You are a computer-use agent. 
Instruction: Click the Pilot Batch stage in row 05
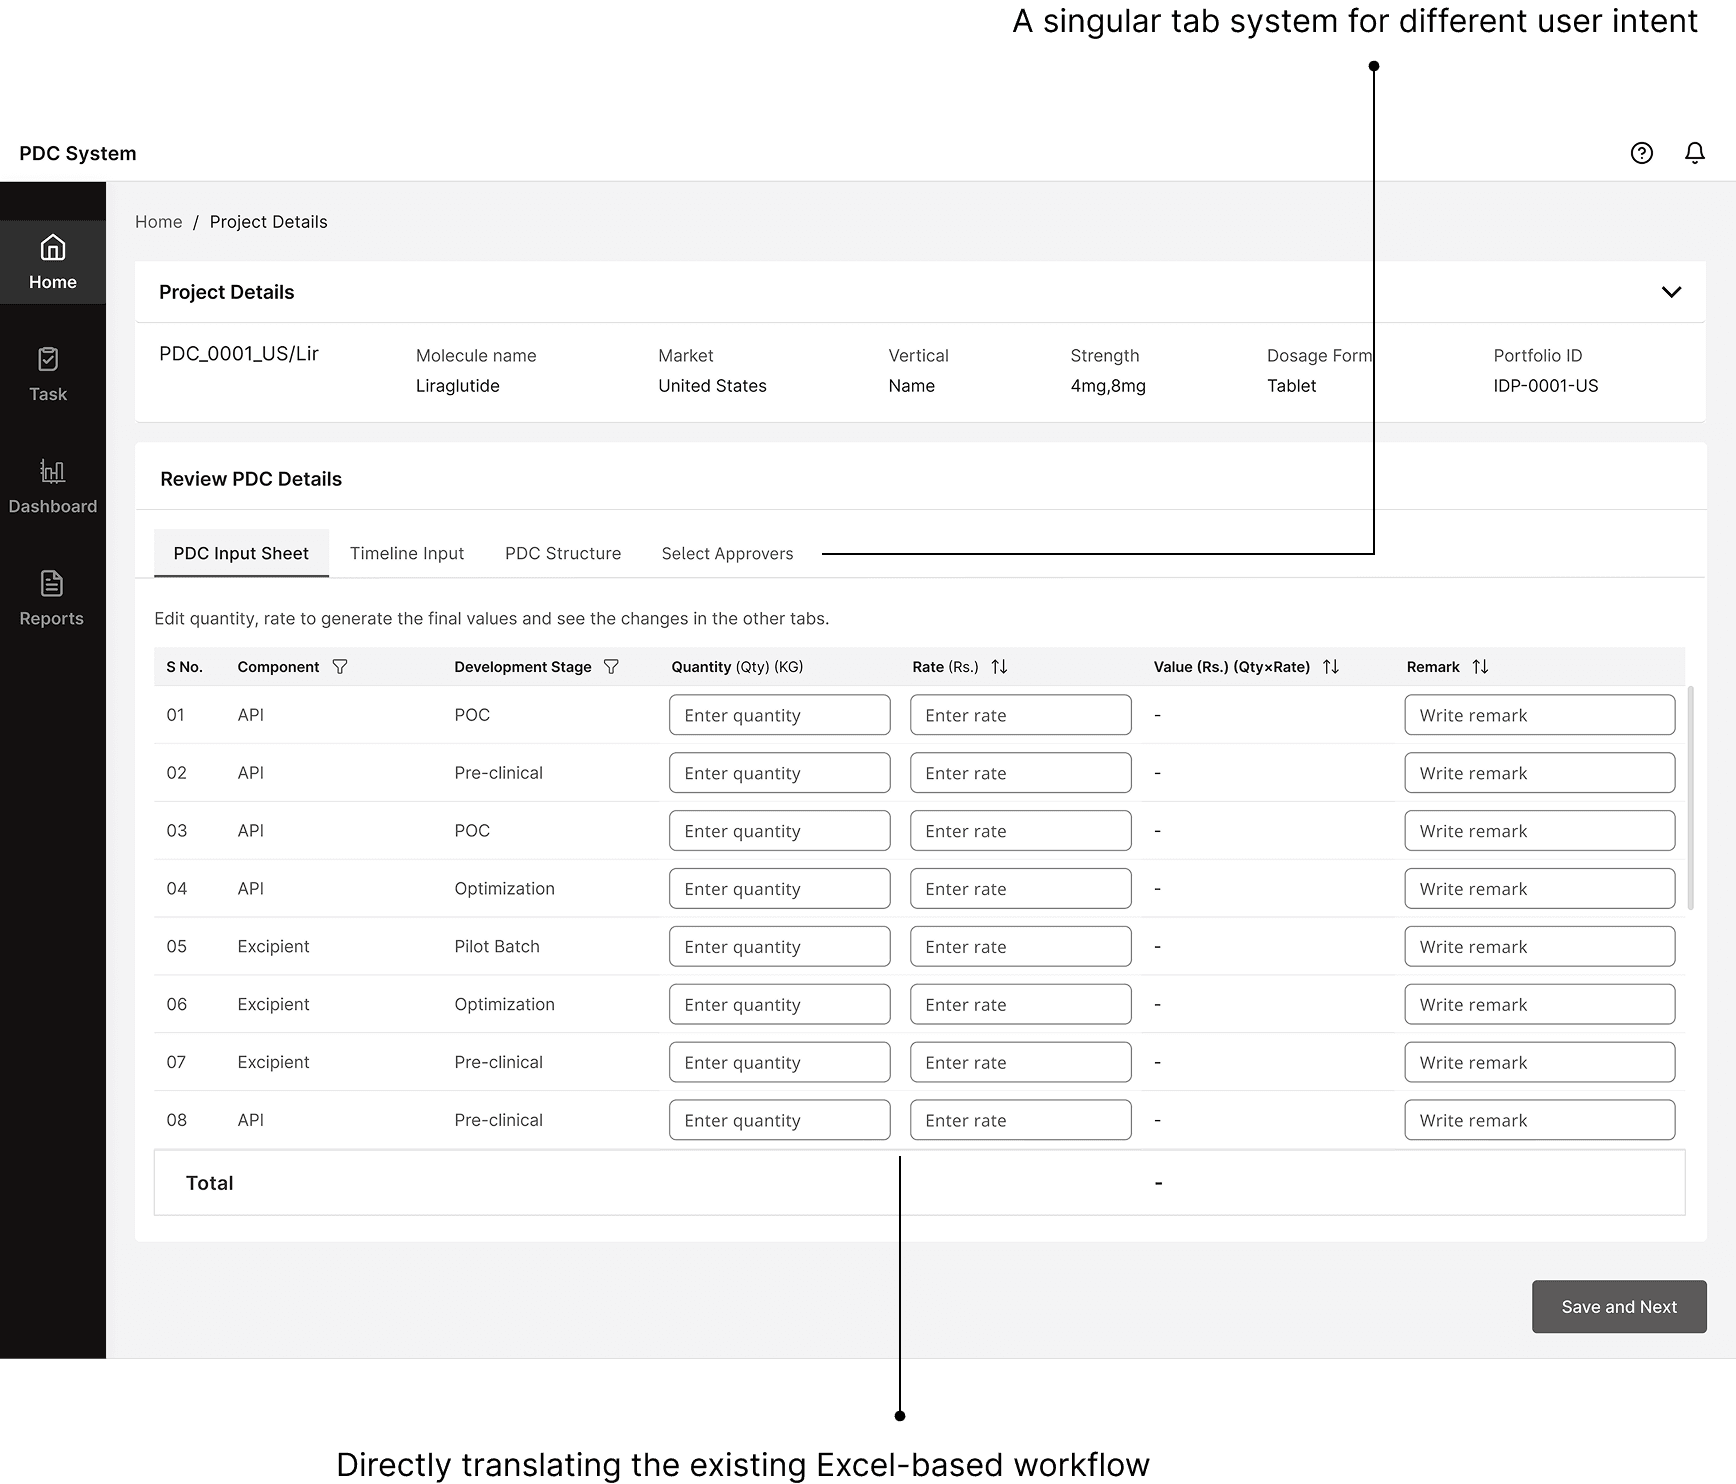pyautogui.click(x=497, y=946)
